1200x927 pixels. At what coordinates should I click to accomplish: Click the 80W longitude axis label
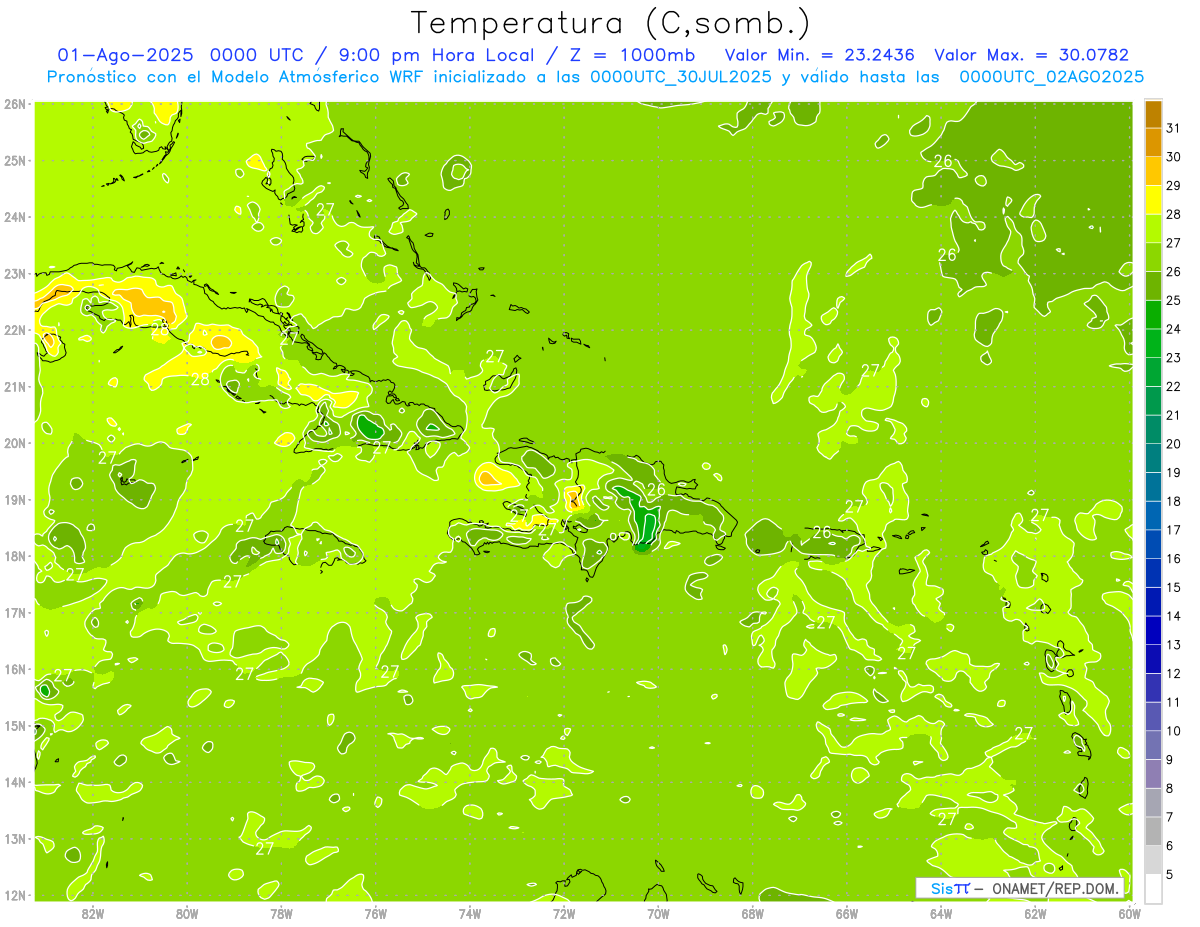coord(187,913)
